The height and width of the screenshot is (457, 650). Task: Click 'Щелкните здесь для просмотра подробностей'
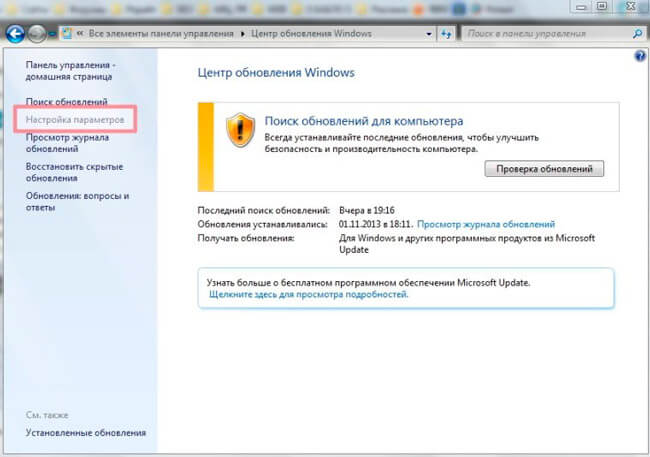[x=309, y=294]
